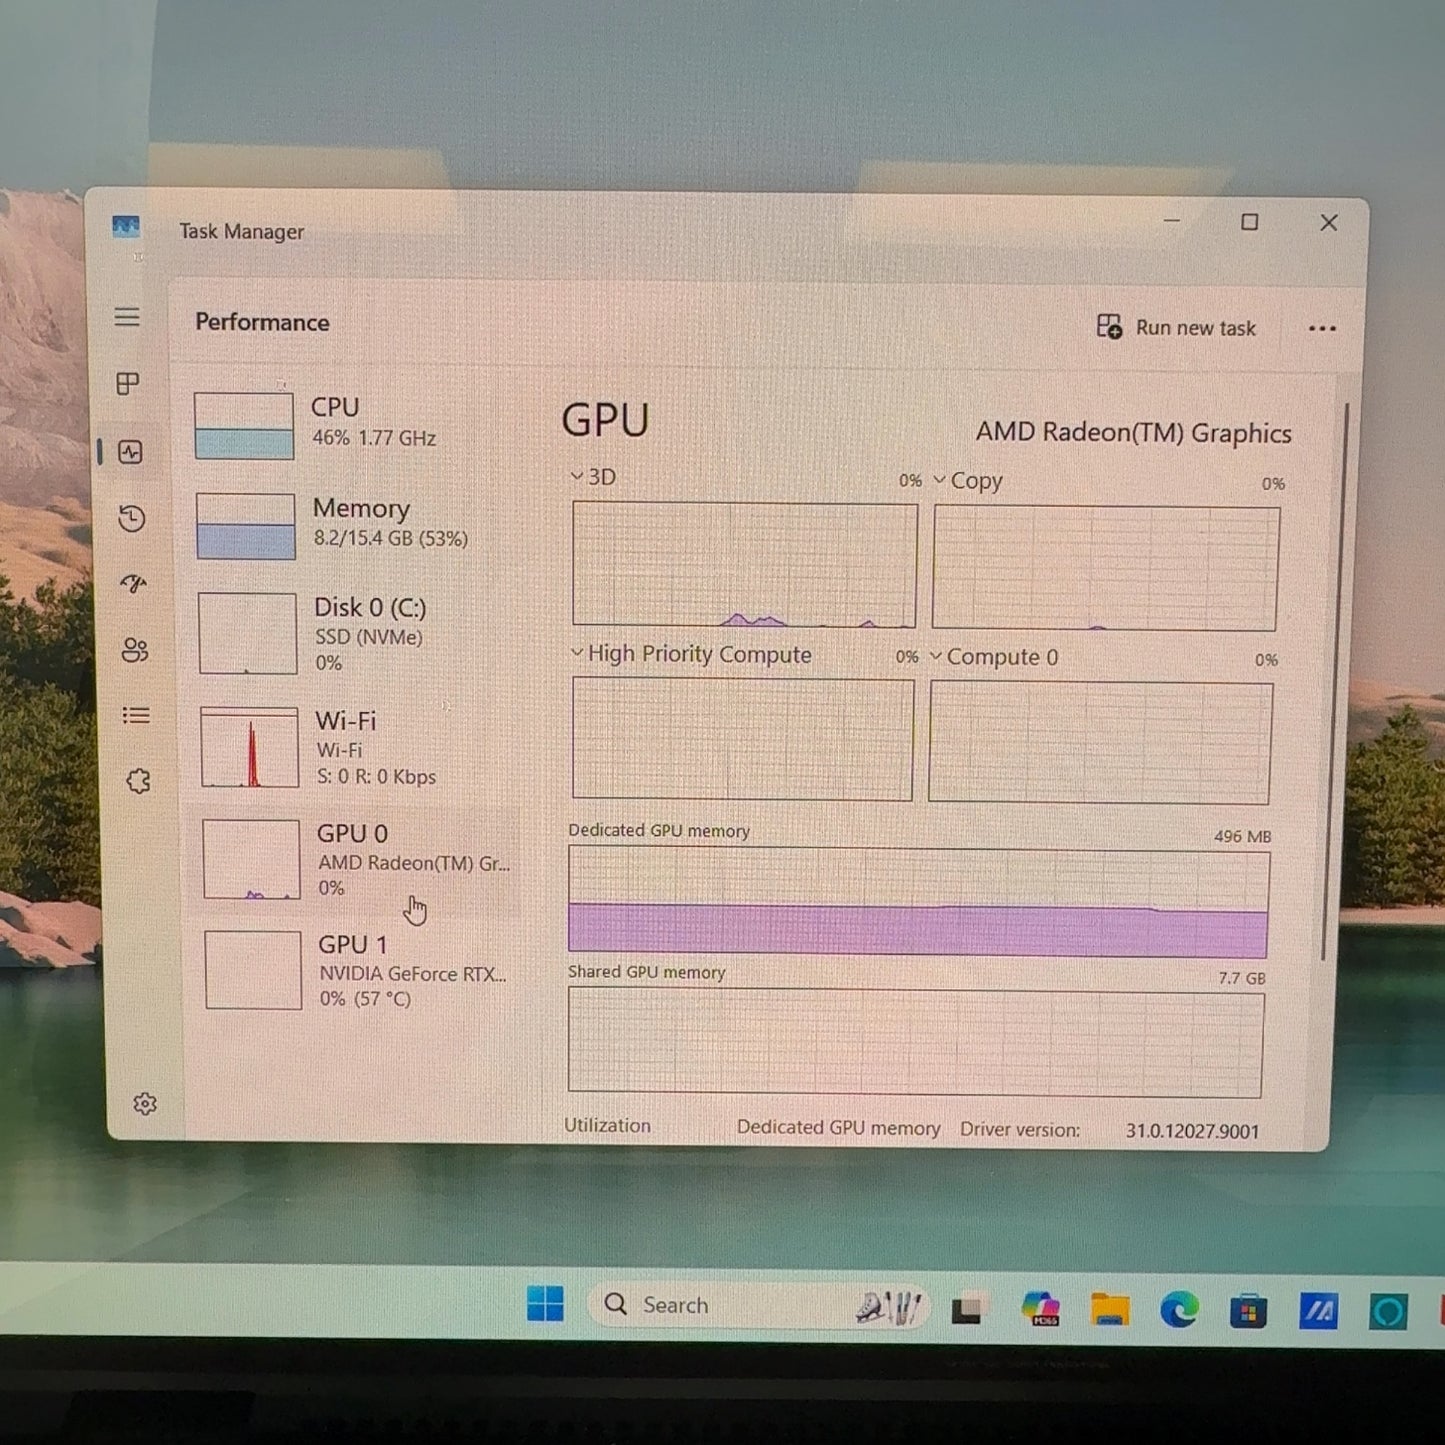The width and height of the screenshot is (1445, 1445).
Task: Click Run new task button
Action: pyautogui.click(x=1177, y=328)
